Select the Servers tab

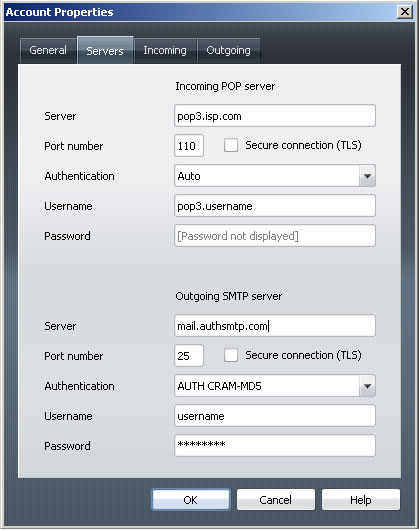click(105, 50)
